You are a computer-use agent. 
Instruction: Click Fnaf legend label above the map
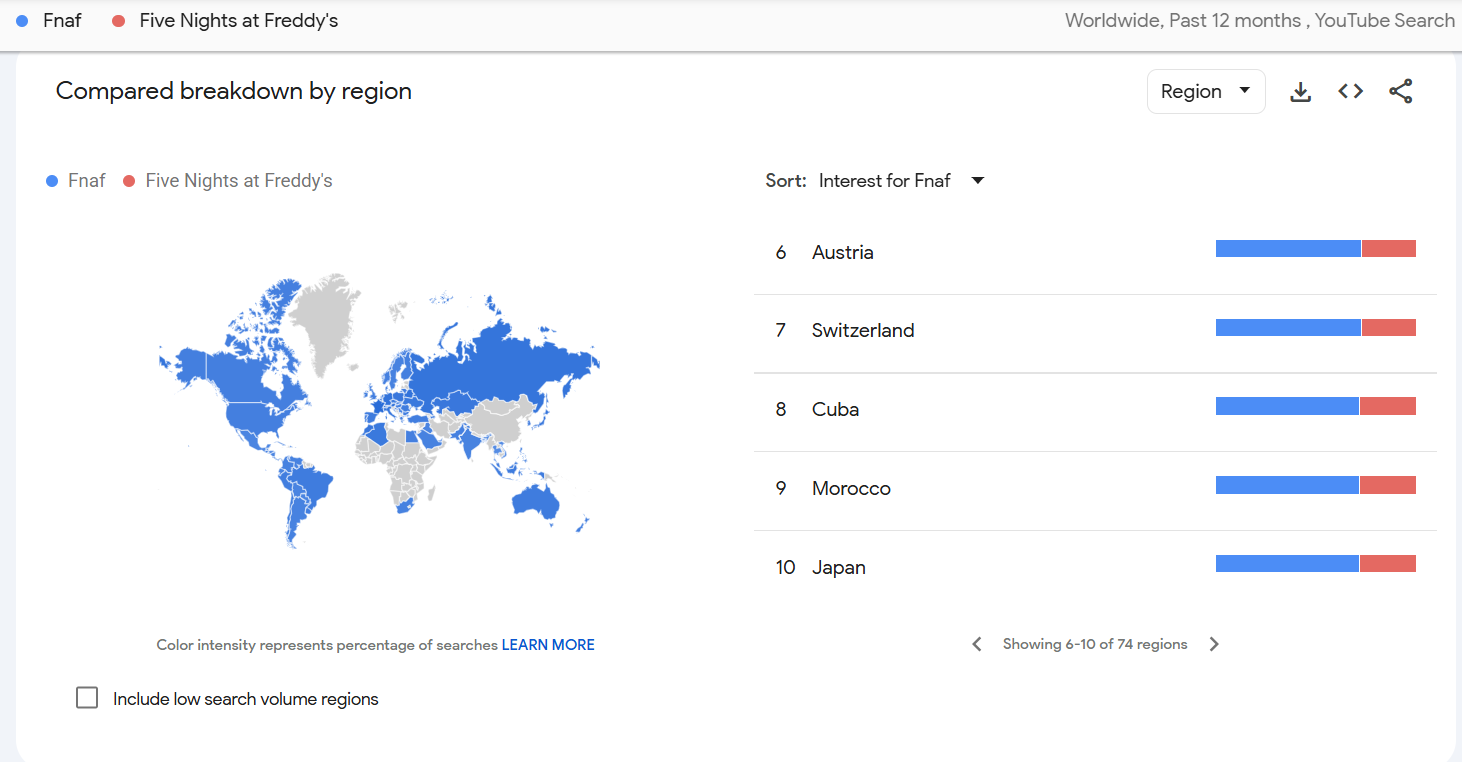(x=86, y=181)
